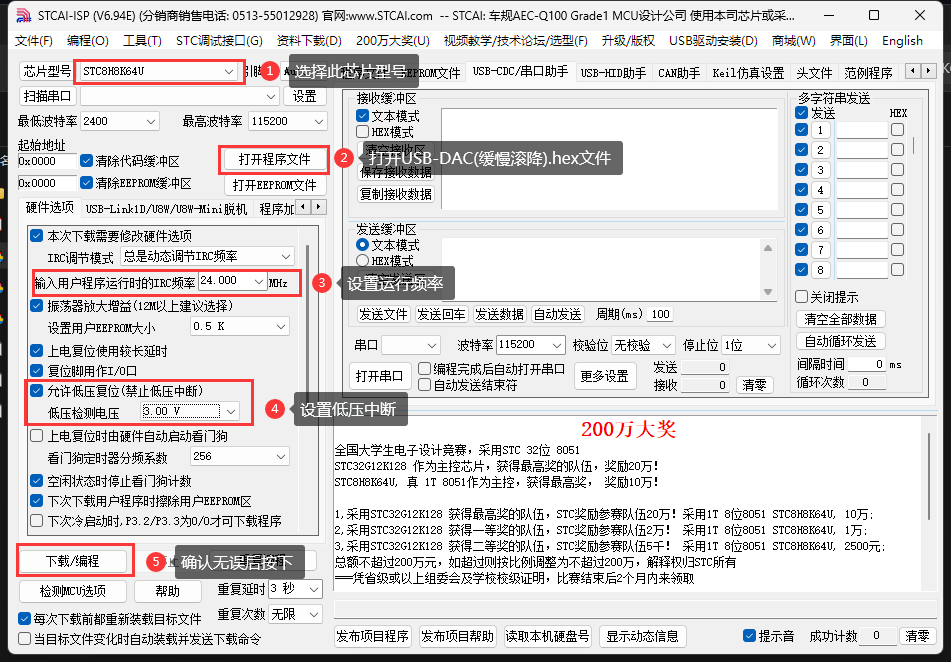Click the 打开串口 button
951x662 pixels.
click(x=379, y=376)
